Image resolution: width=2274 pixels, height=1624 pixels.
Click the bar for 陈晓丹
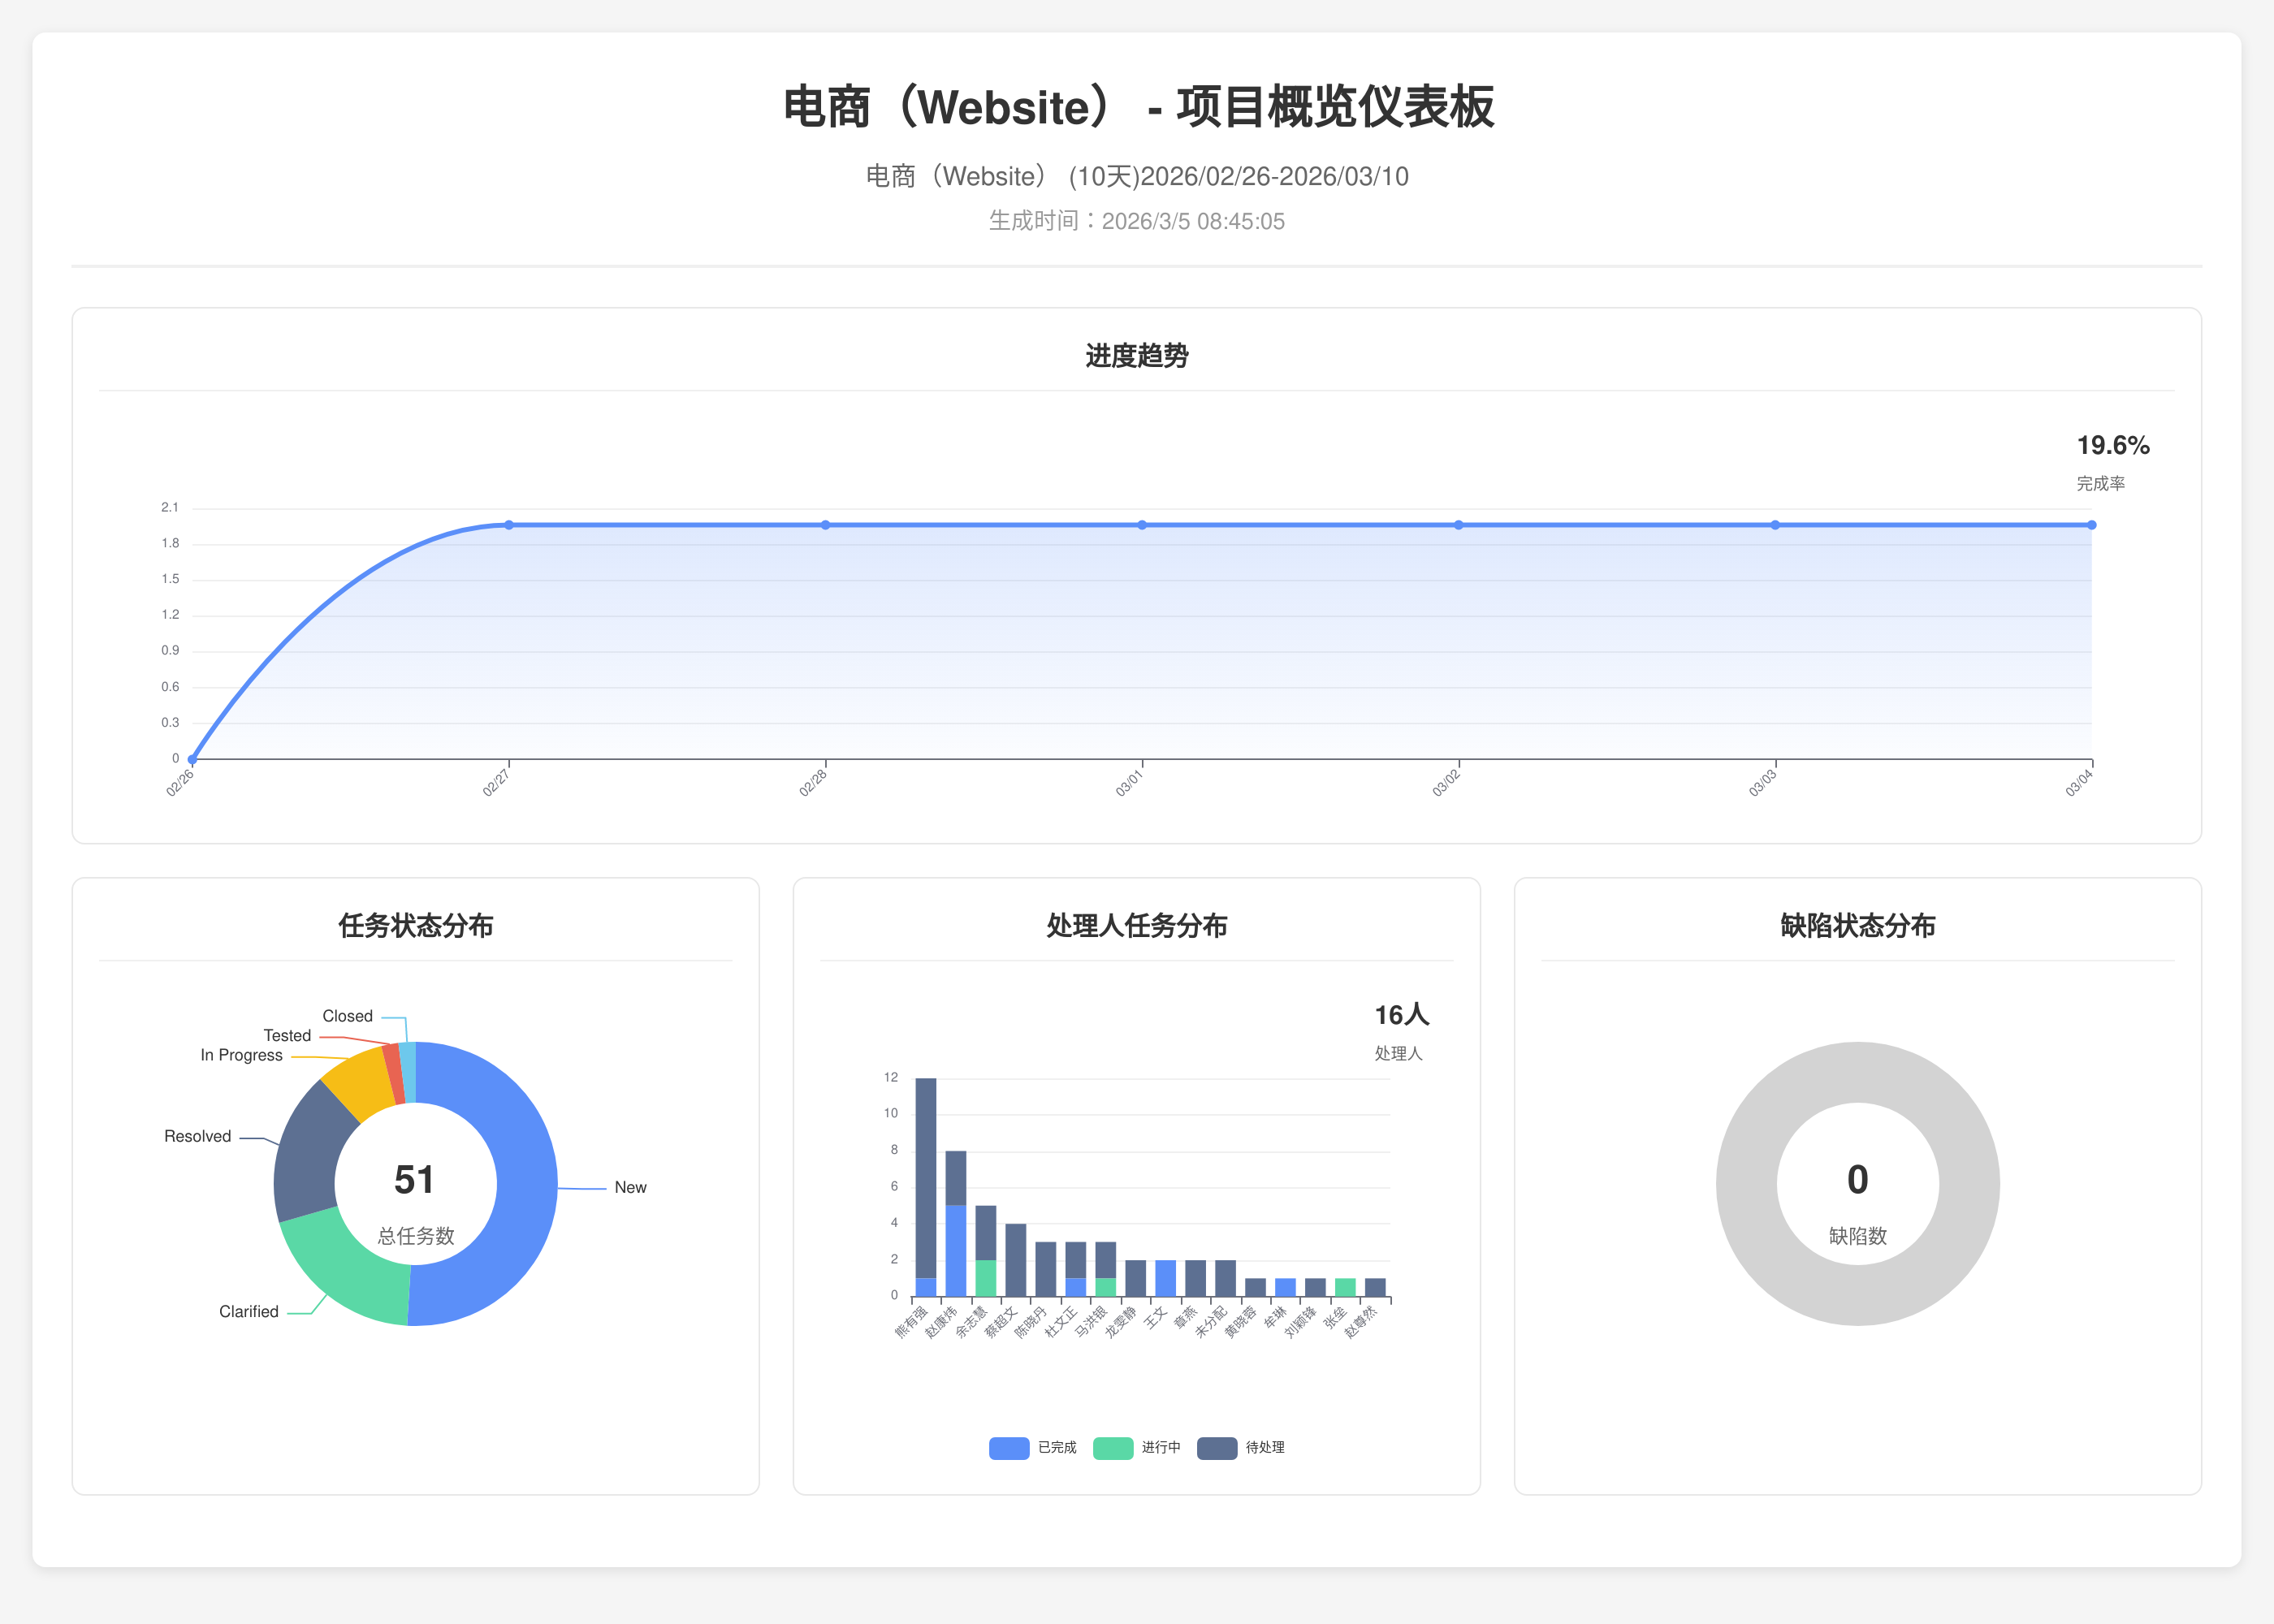click(1046, 1269)
